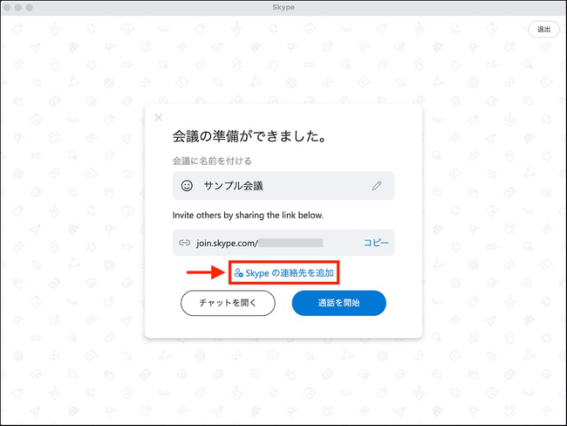Start the call with 通話を開始 button
The width and height of the screenshot is (567, 426).
[x=339, y=303]
